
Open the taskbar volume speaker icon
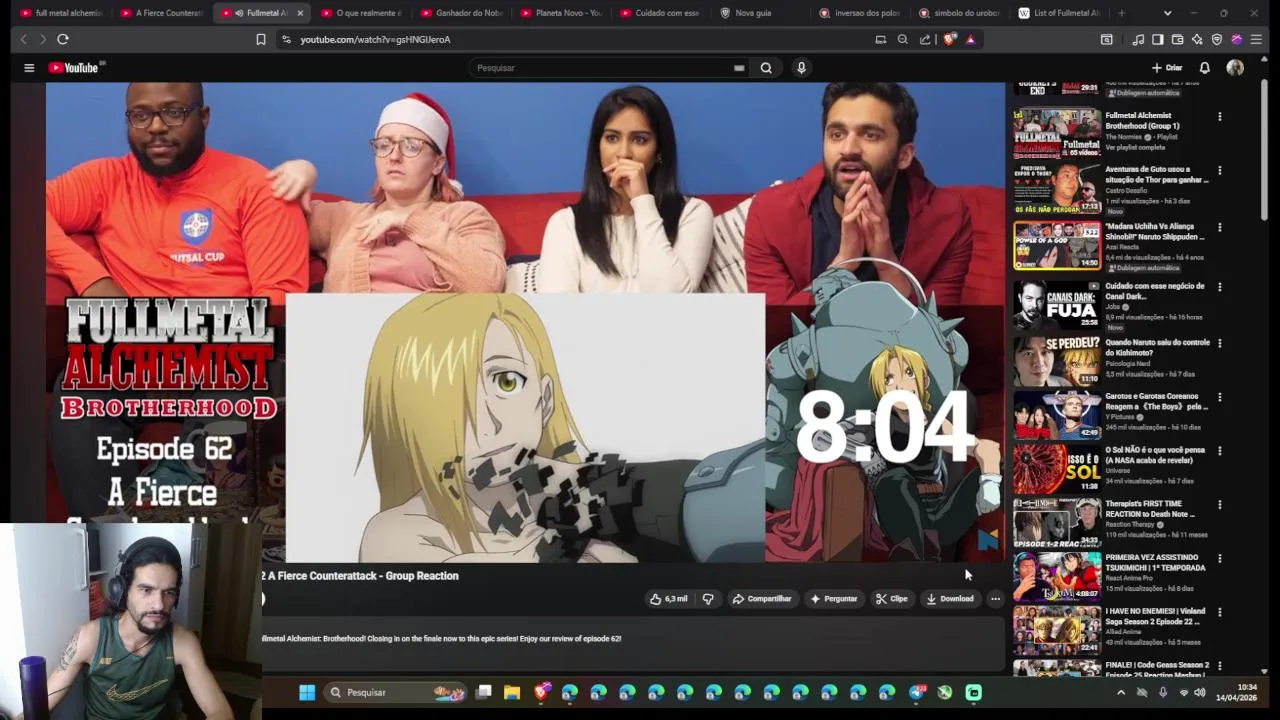[x=1199, y=692]
